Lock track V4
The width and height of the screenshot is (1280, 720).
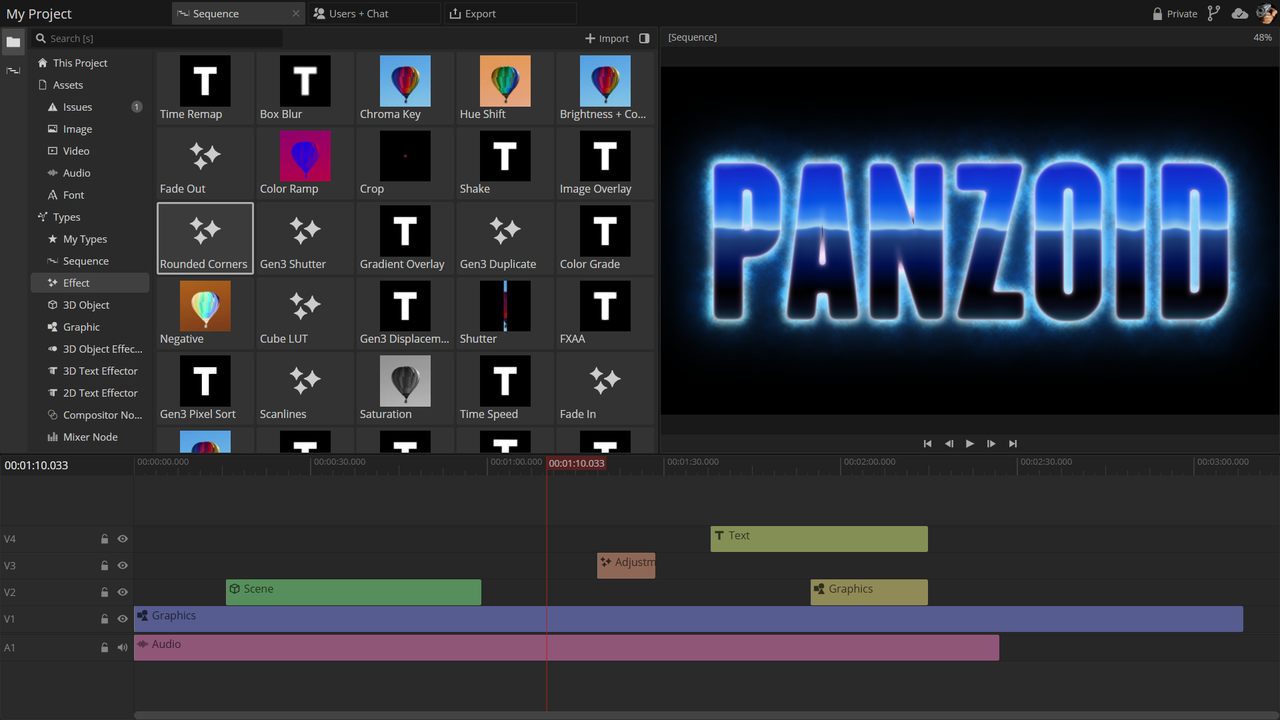(x=104, y=539)
